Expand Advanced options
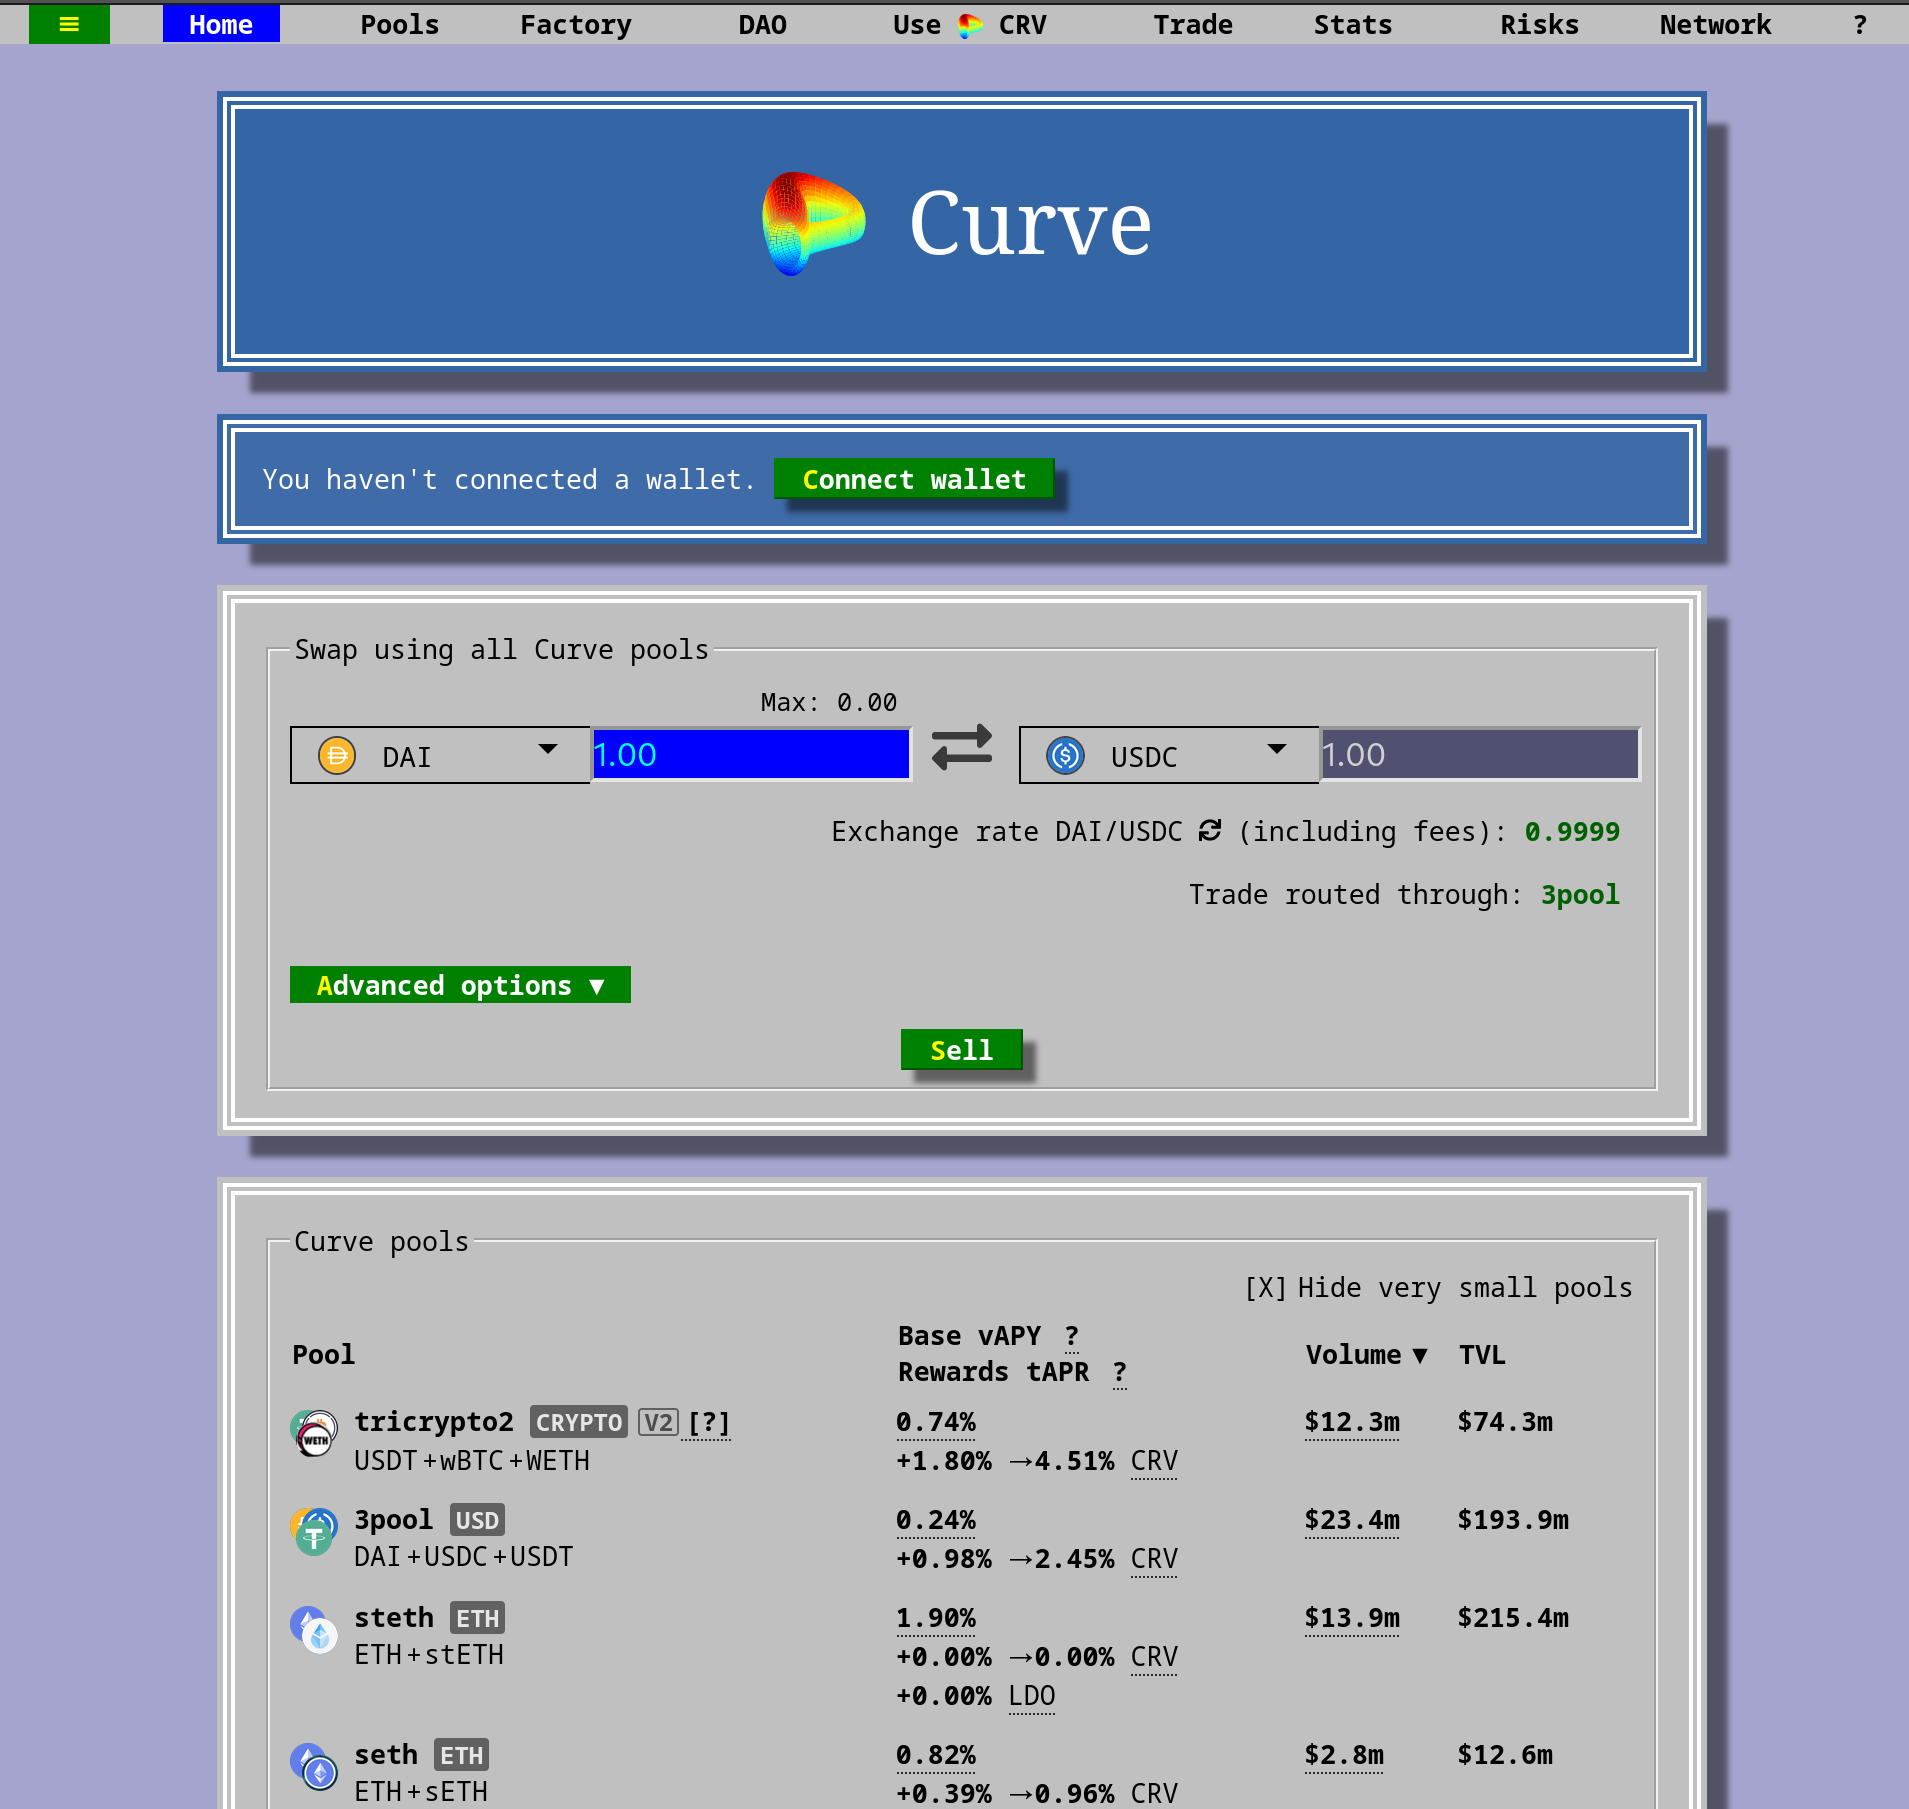 pos(459,984)
